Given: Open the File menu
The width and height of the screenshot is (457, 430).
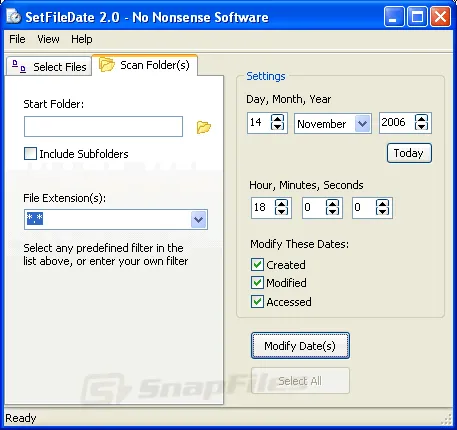Looking at the screenshot, I should coord(17,39).
